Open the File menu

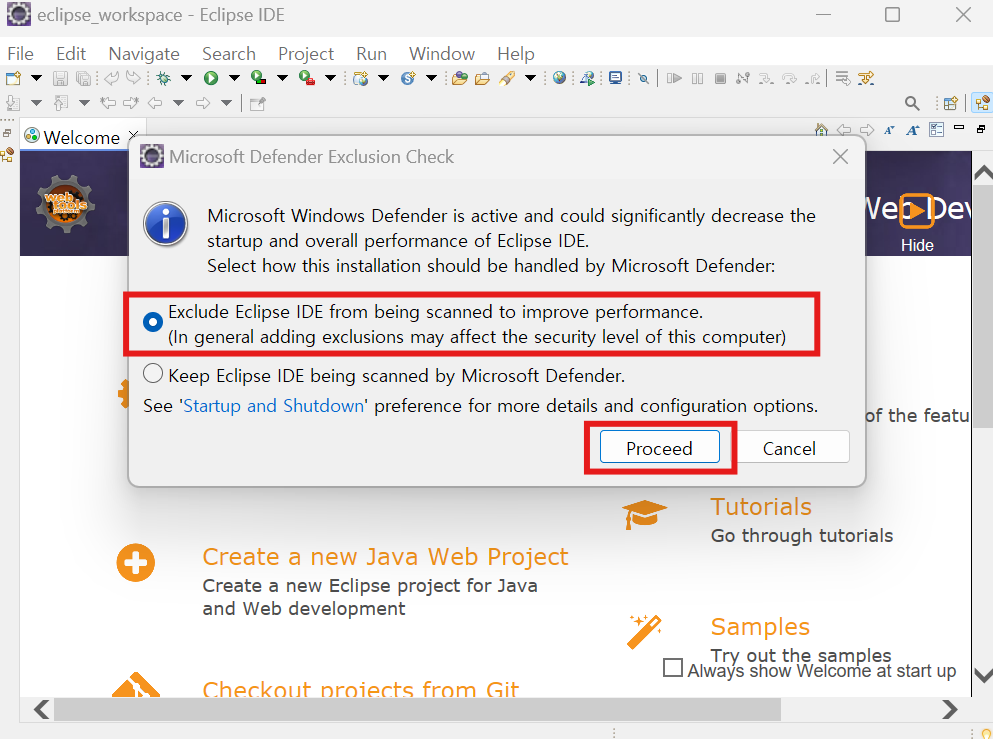20,54
